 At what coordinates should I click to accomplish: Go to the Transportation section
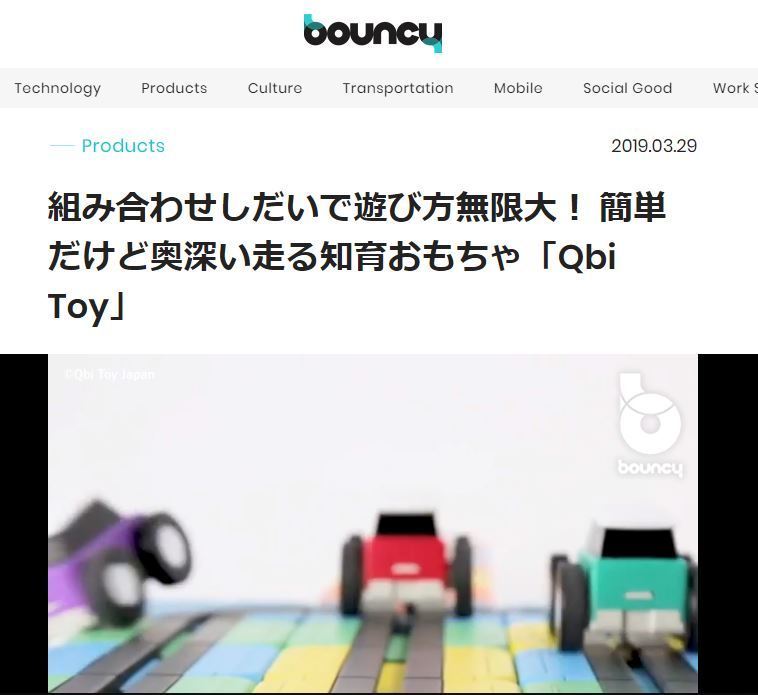[x=398, y=88]
